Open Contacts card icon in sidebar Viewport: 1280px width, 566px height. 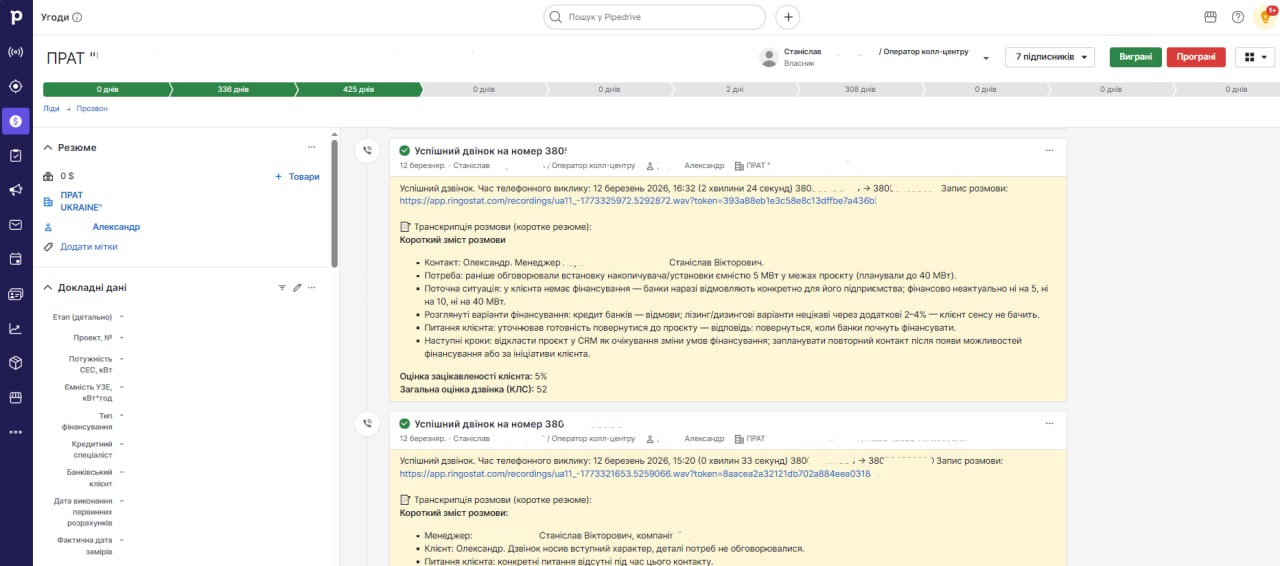pos(16,294)
